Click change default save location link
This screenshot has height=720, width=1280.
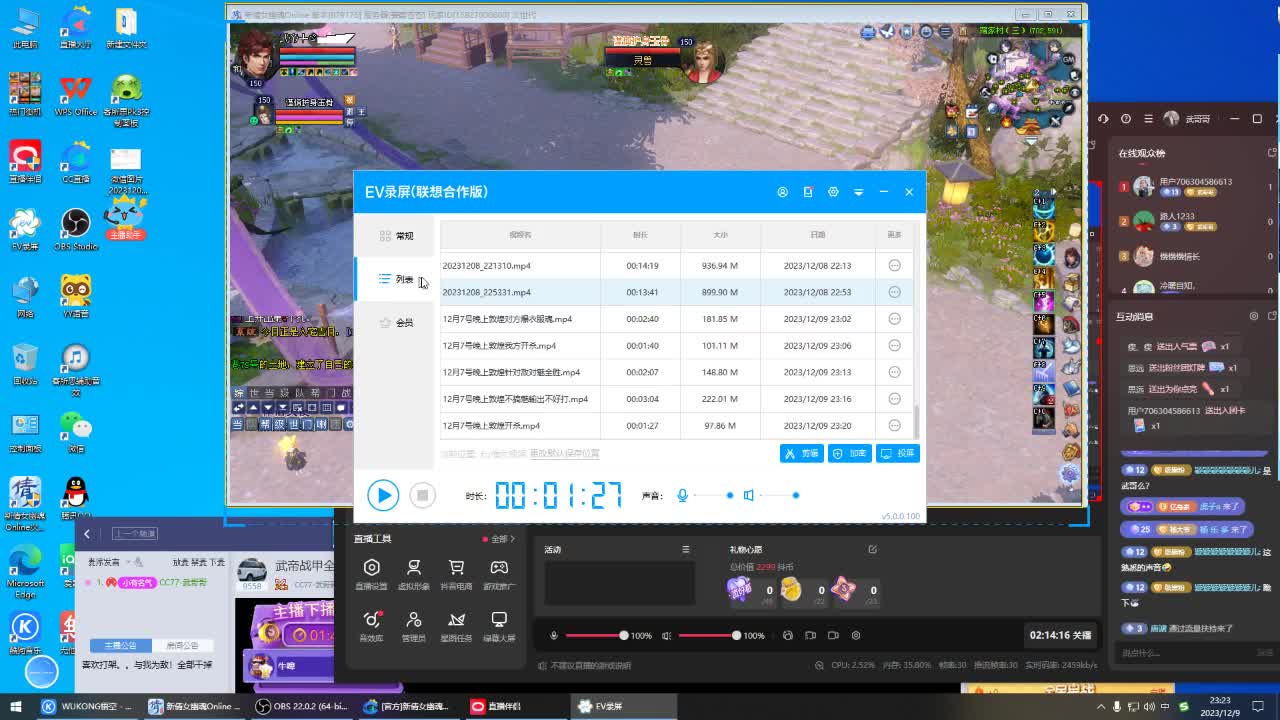tap(564, 454)
